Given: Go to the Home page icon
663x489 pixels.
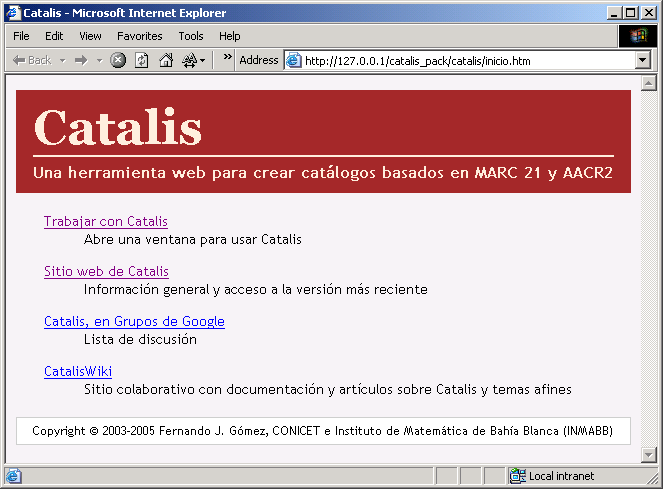Looking at the screenshot, I should click(x=166, y=60).
